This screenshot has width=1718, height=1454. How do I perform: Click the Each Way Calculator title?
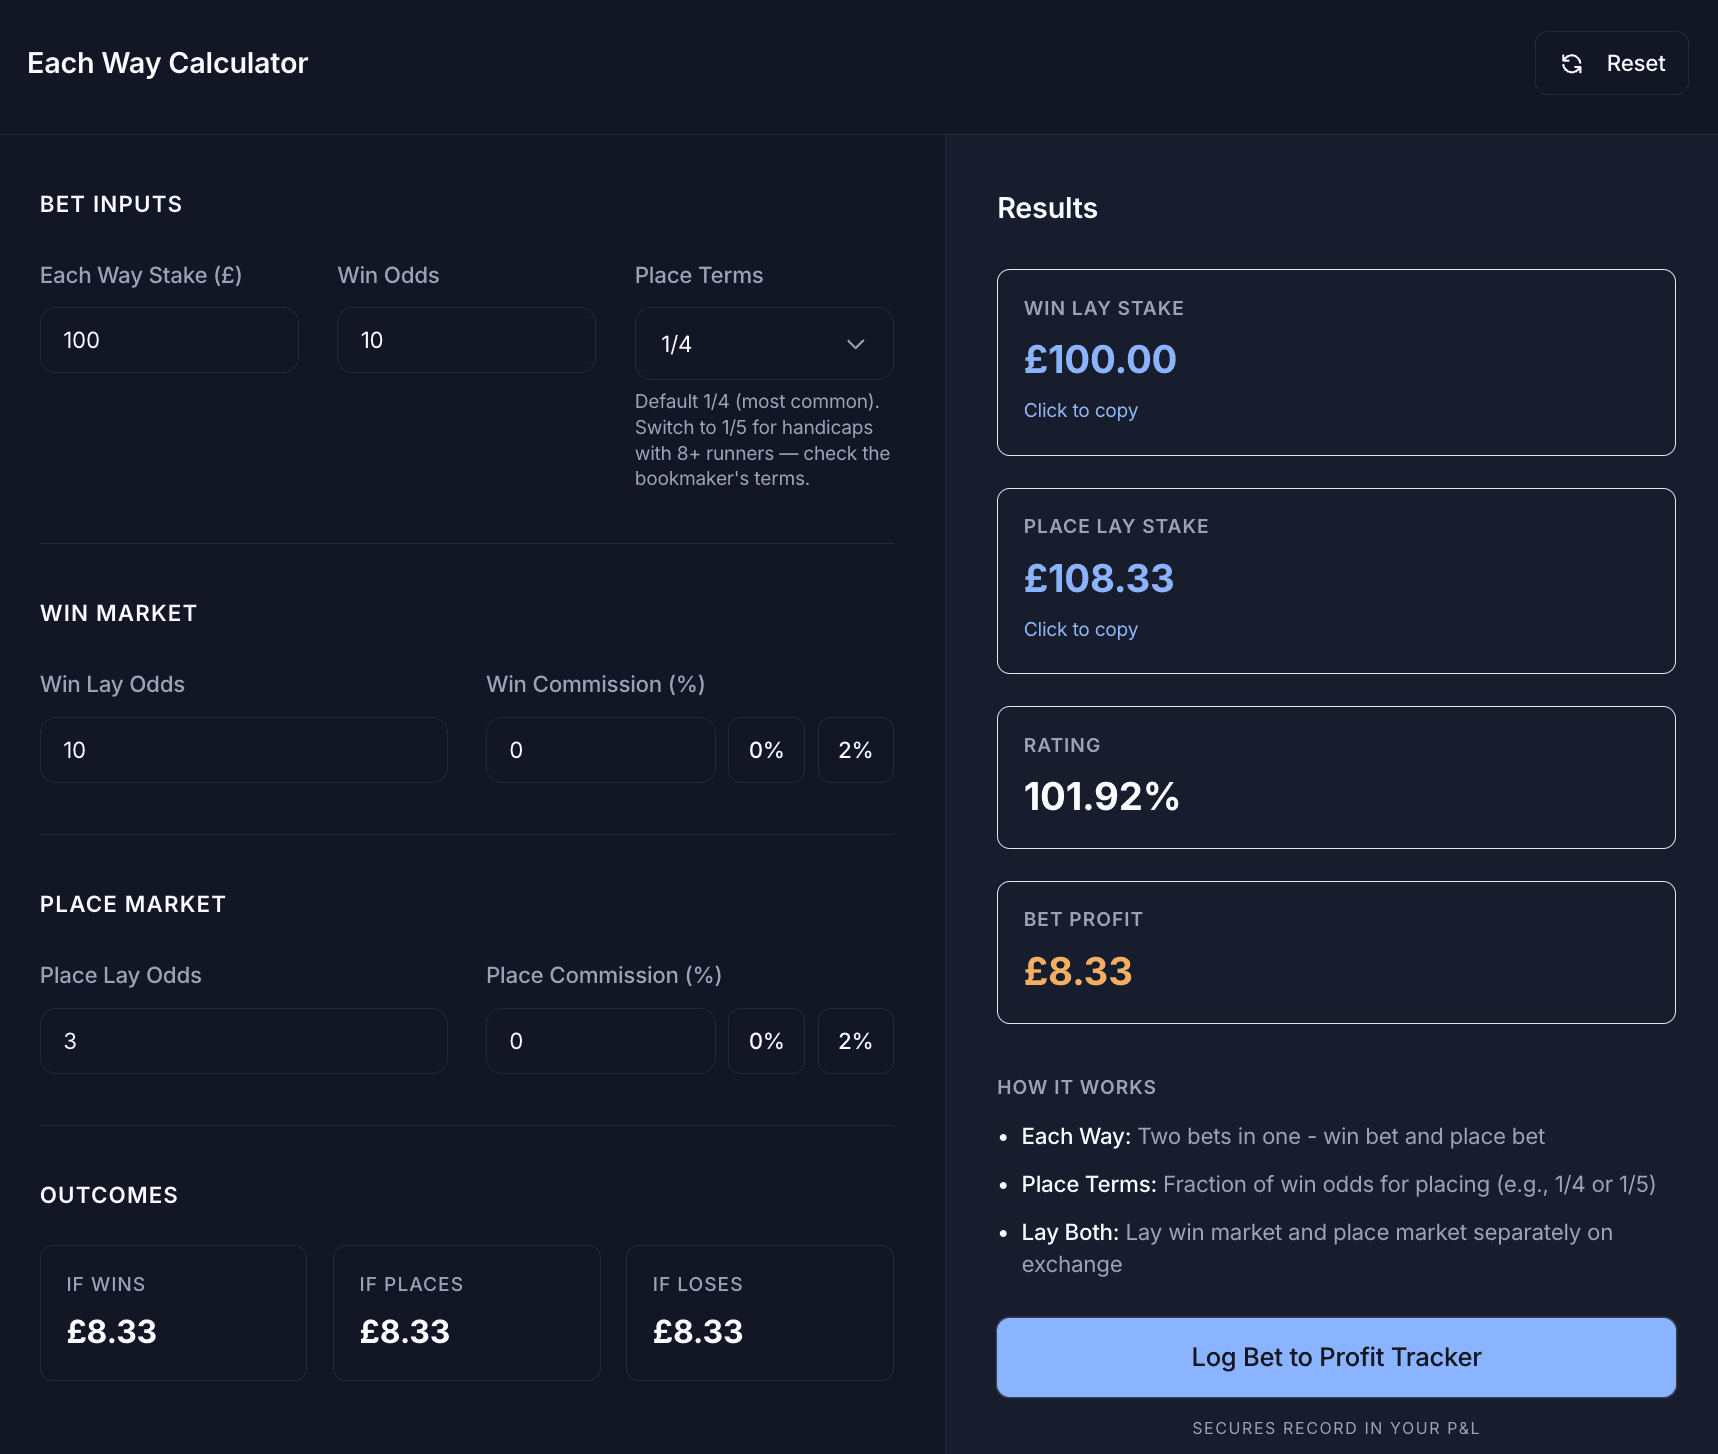tap(167, 63)
